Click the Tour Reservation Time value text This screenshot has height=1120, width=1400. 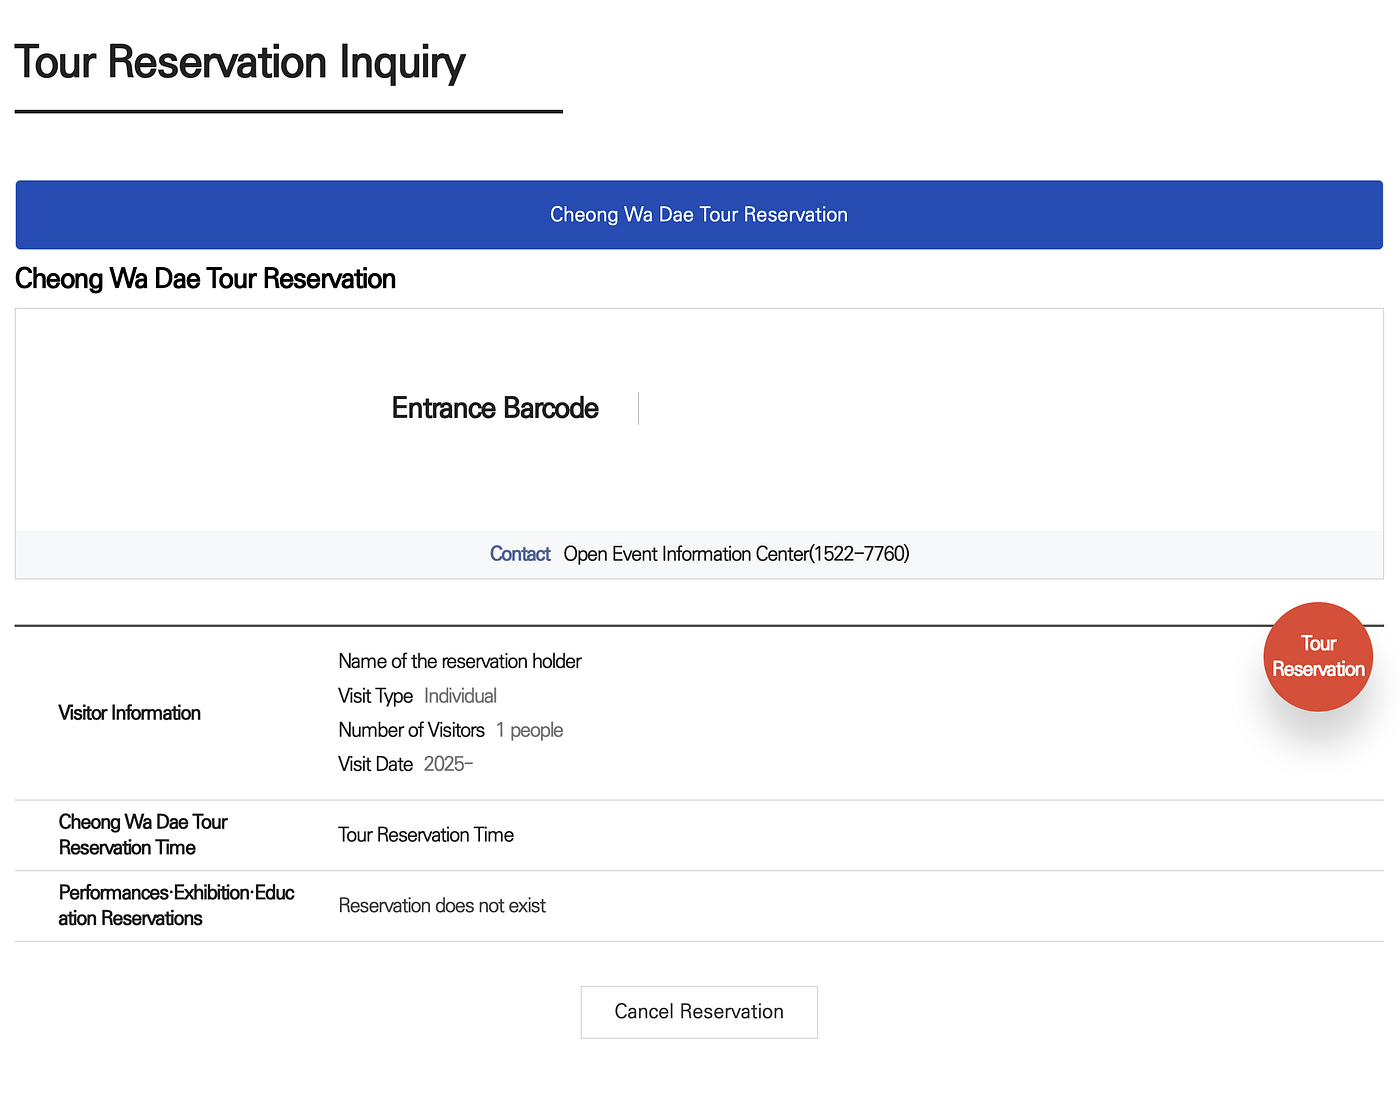pyautogui.click(x=426, y=835)
